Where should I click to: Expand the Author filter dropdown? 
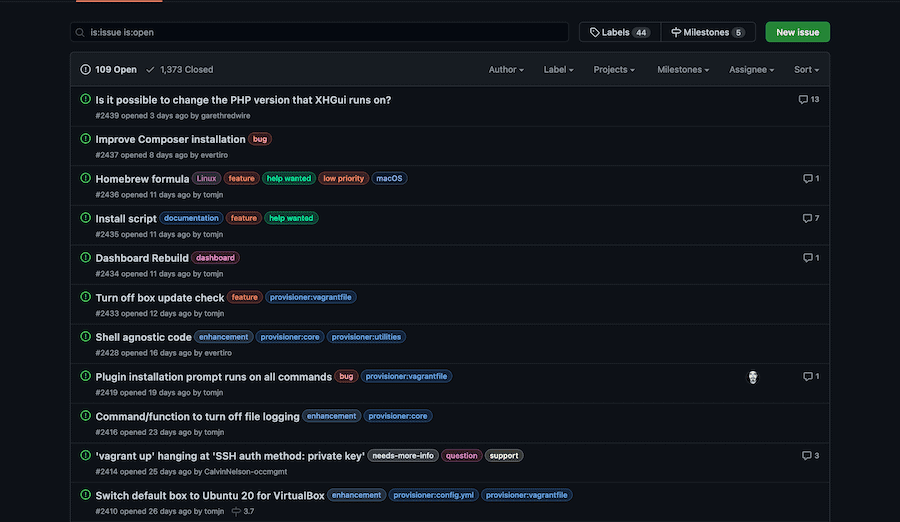(506, 70)
